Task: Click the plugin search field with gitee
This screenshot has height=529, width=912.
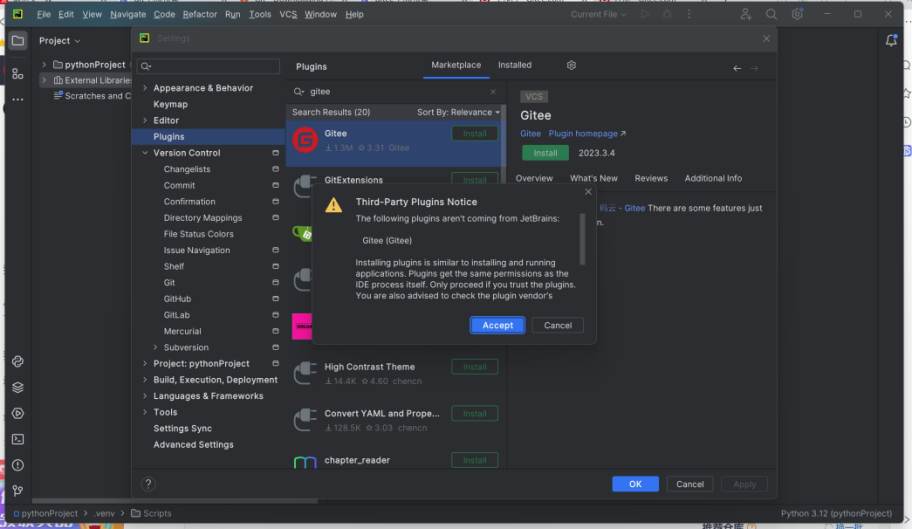Action: [x=396, y=91]
